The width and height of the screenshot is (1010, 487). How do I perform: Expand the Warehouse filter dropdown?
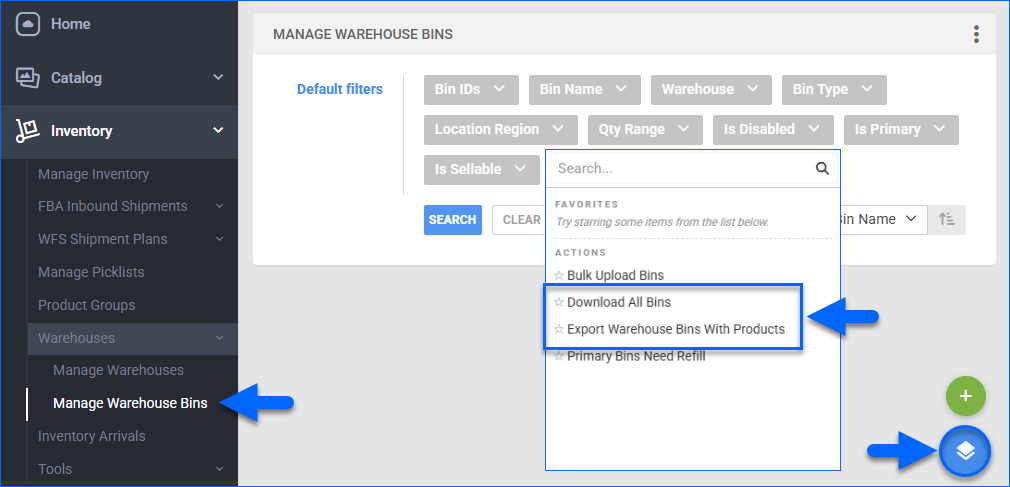[710, 89]
